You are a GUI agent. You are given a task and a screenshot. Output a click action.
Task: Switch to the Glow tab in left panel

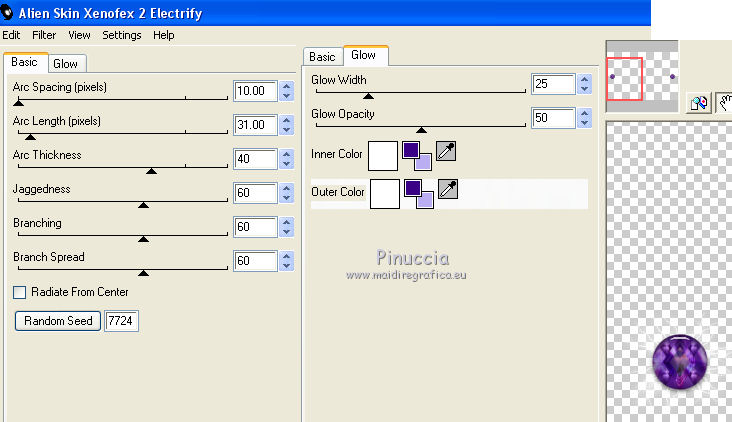[66, 63]
